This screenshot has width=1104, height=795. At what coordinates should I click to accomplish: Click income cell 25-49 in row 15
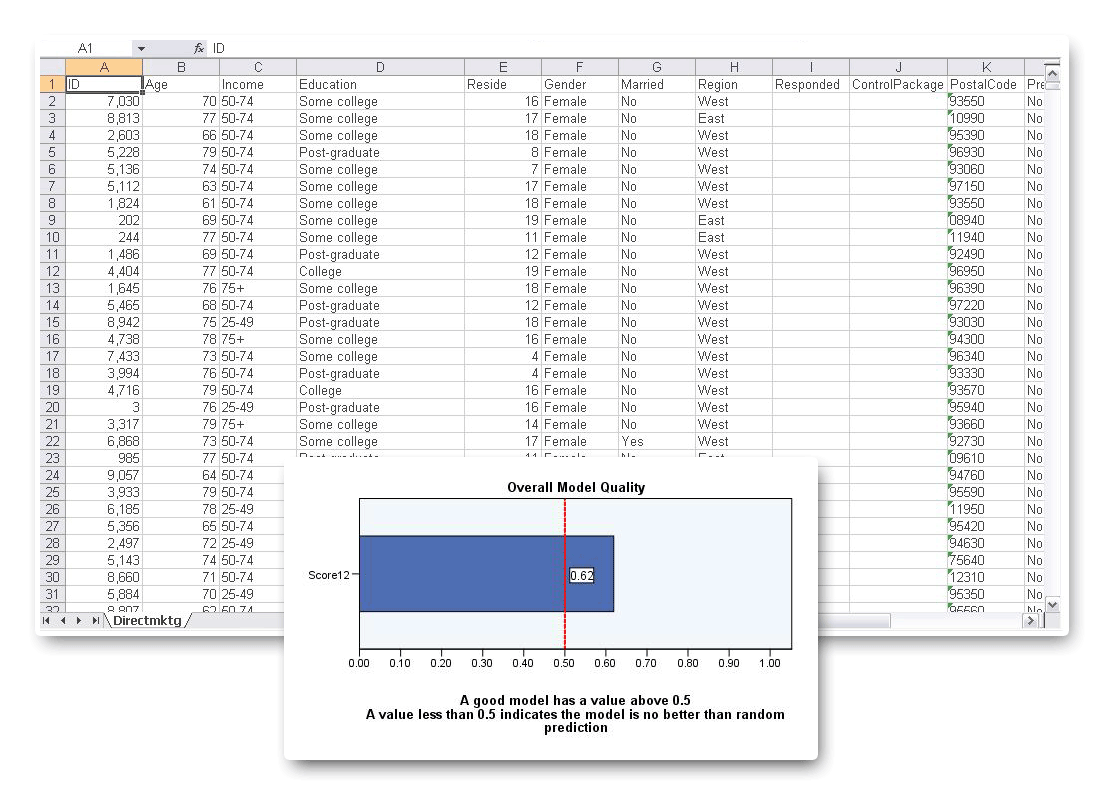point(258,323)
